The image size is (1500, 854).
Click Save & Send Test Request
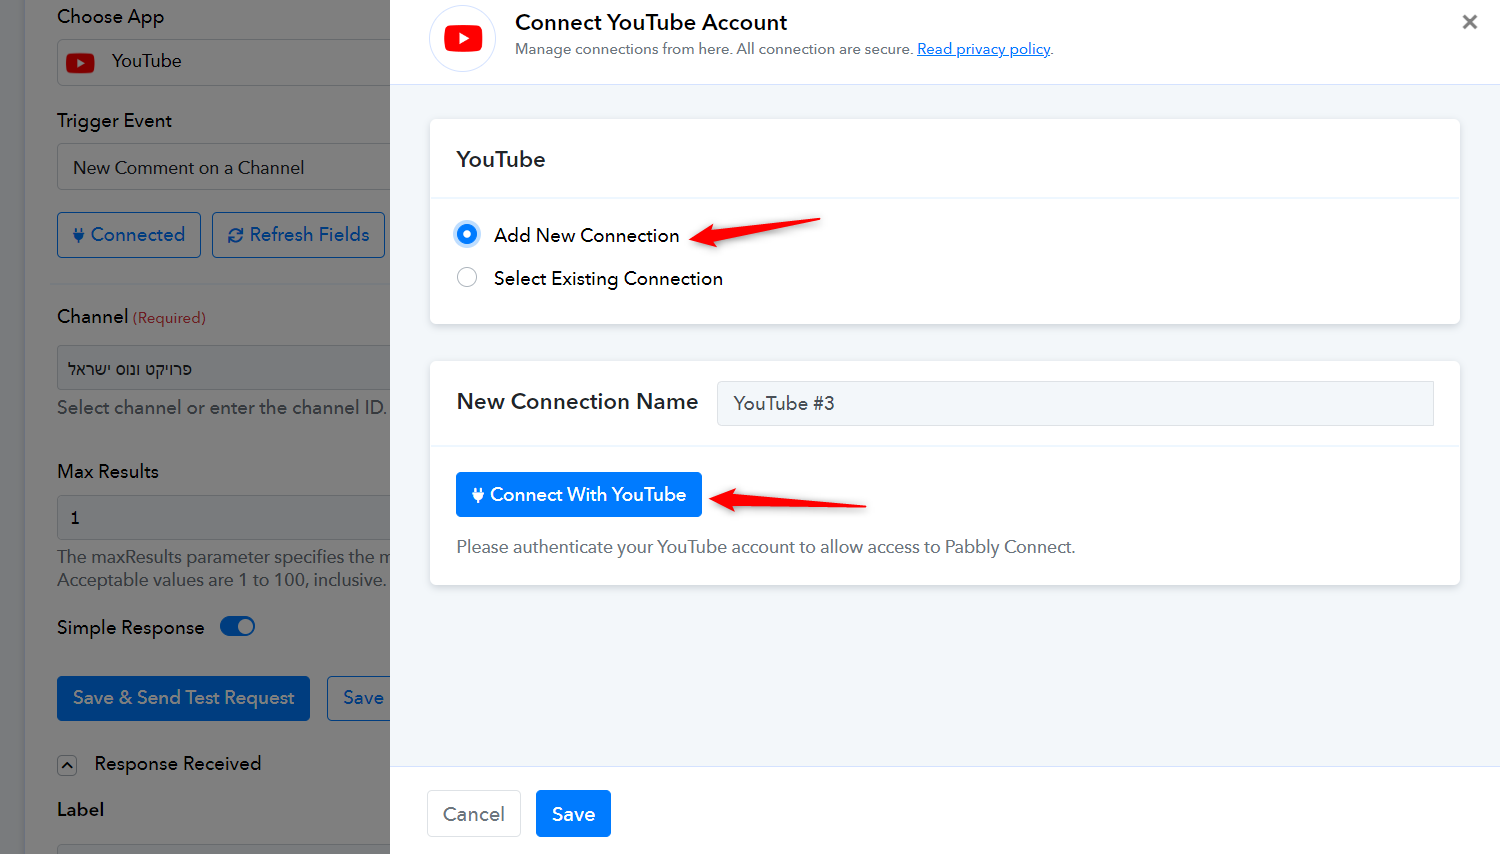[x=183, y=698]
